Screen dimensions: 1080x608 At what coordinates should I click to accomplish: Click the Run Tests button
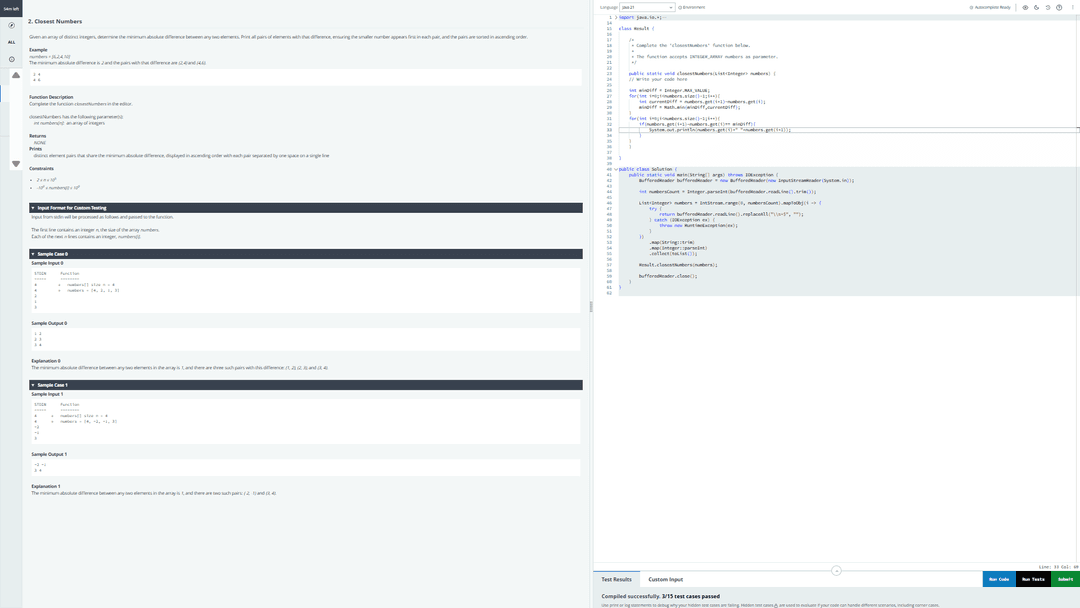[x=1033, y=579]
